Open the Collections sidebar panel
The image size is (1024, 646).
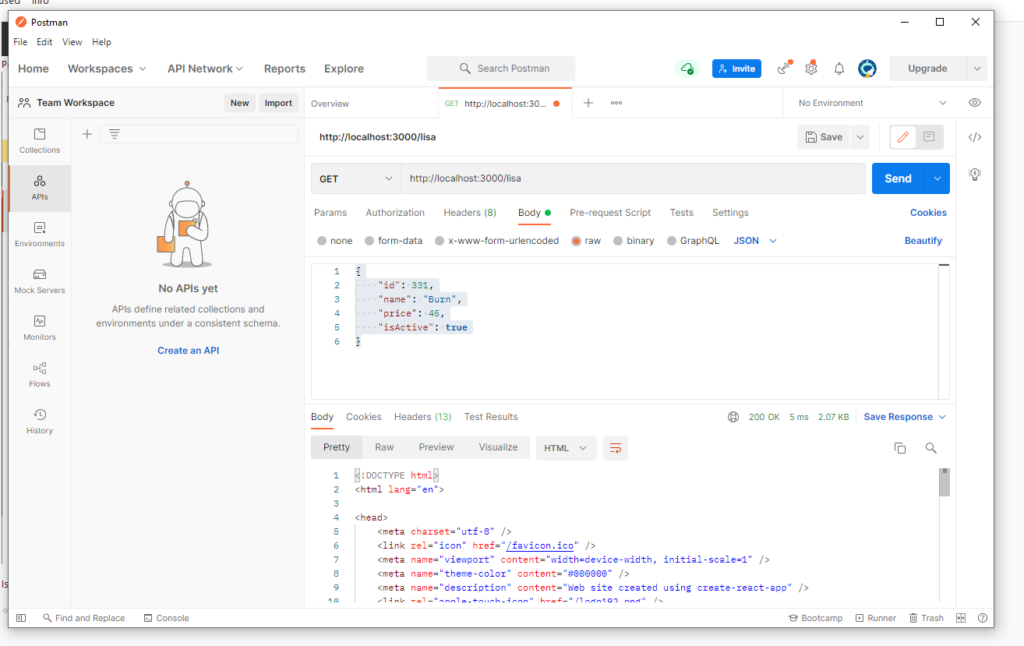[x=39, y=140]
